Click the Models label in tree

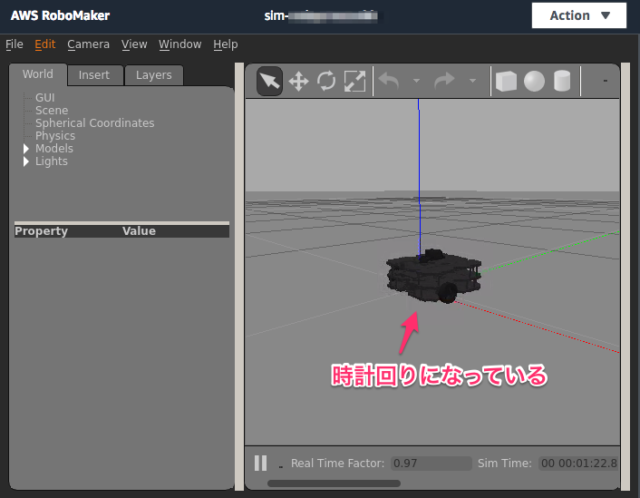[x=54, y=149]
